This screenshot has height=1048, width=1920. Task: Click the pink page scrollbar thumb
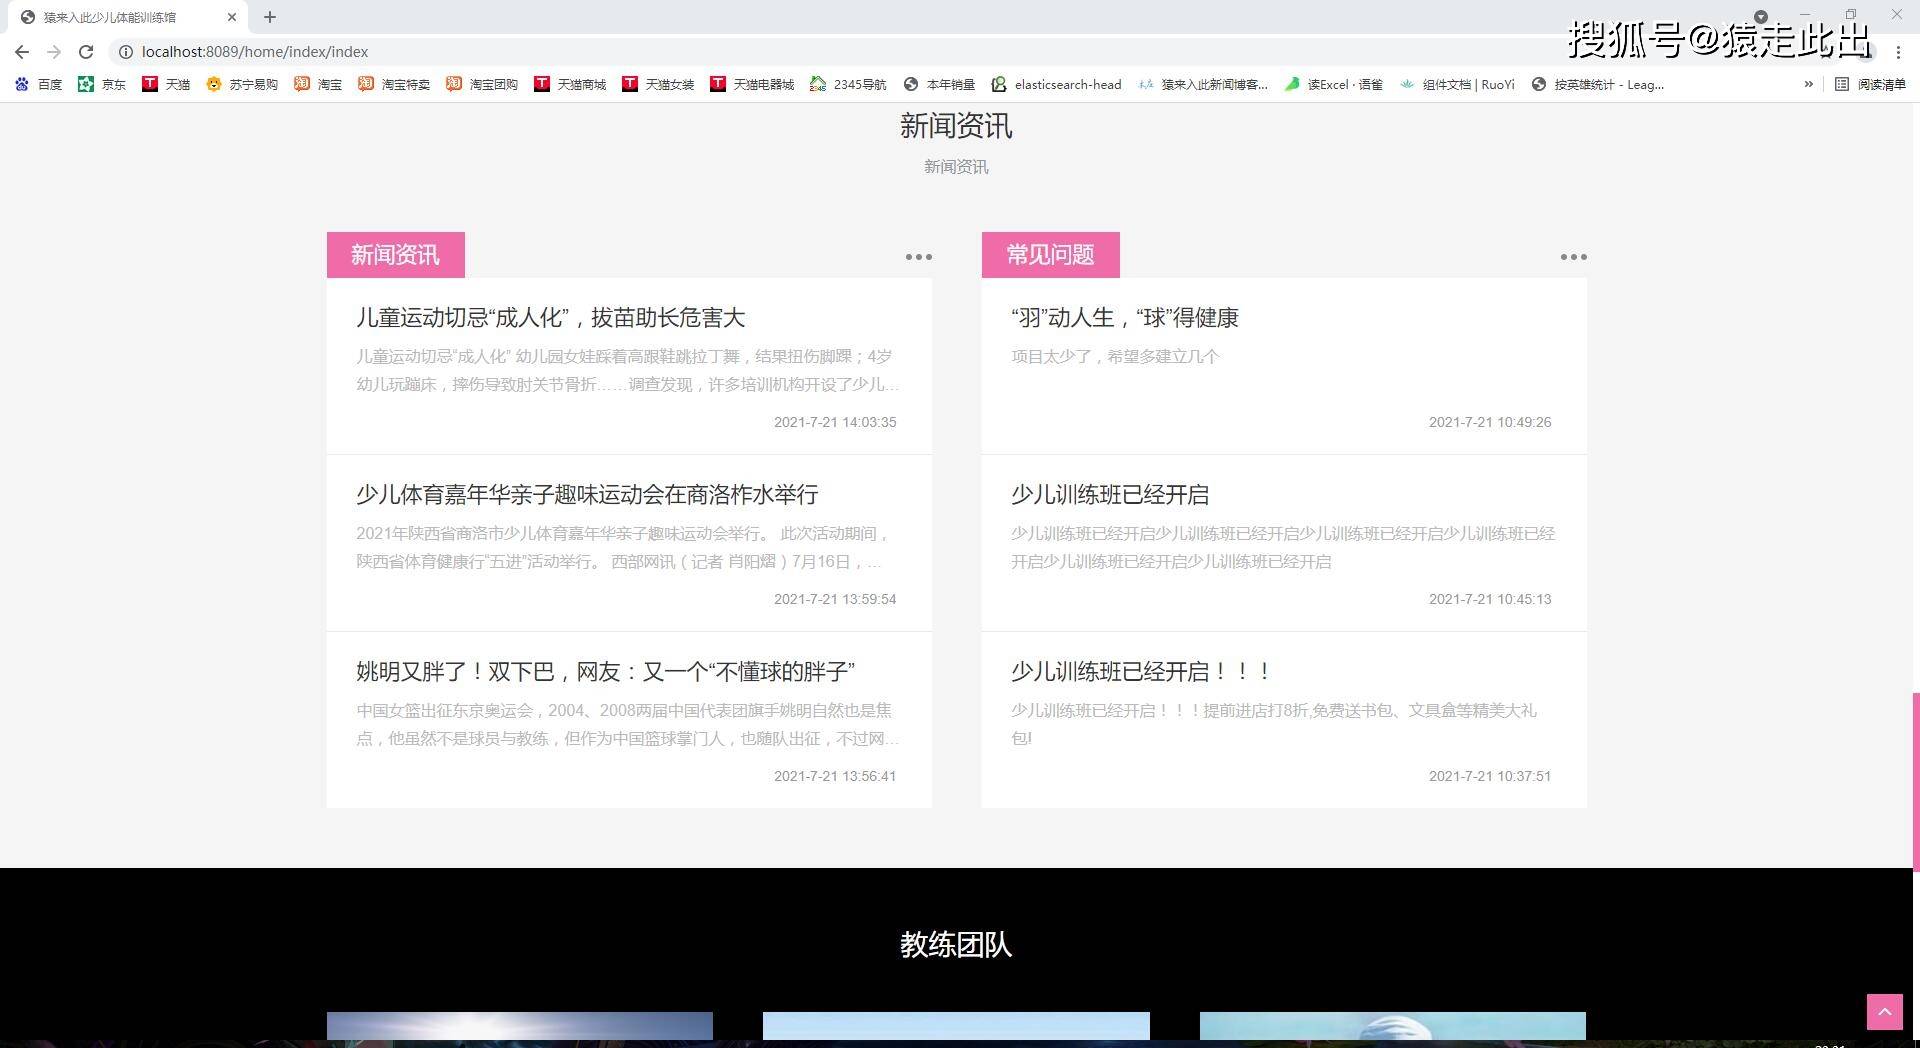click(x=1916, y=782)
